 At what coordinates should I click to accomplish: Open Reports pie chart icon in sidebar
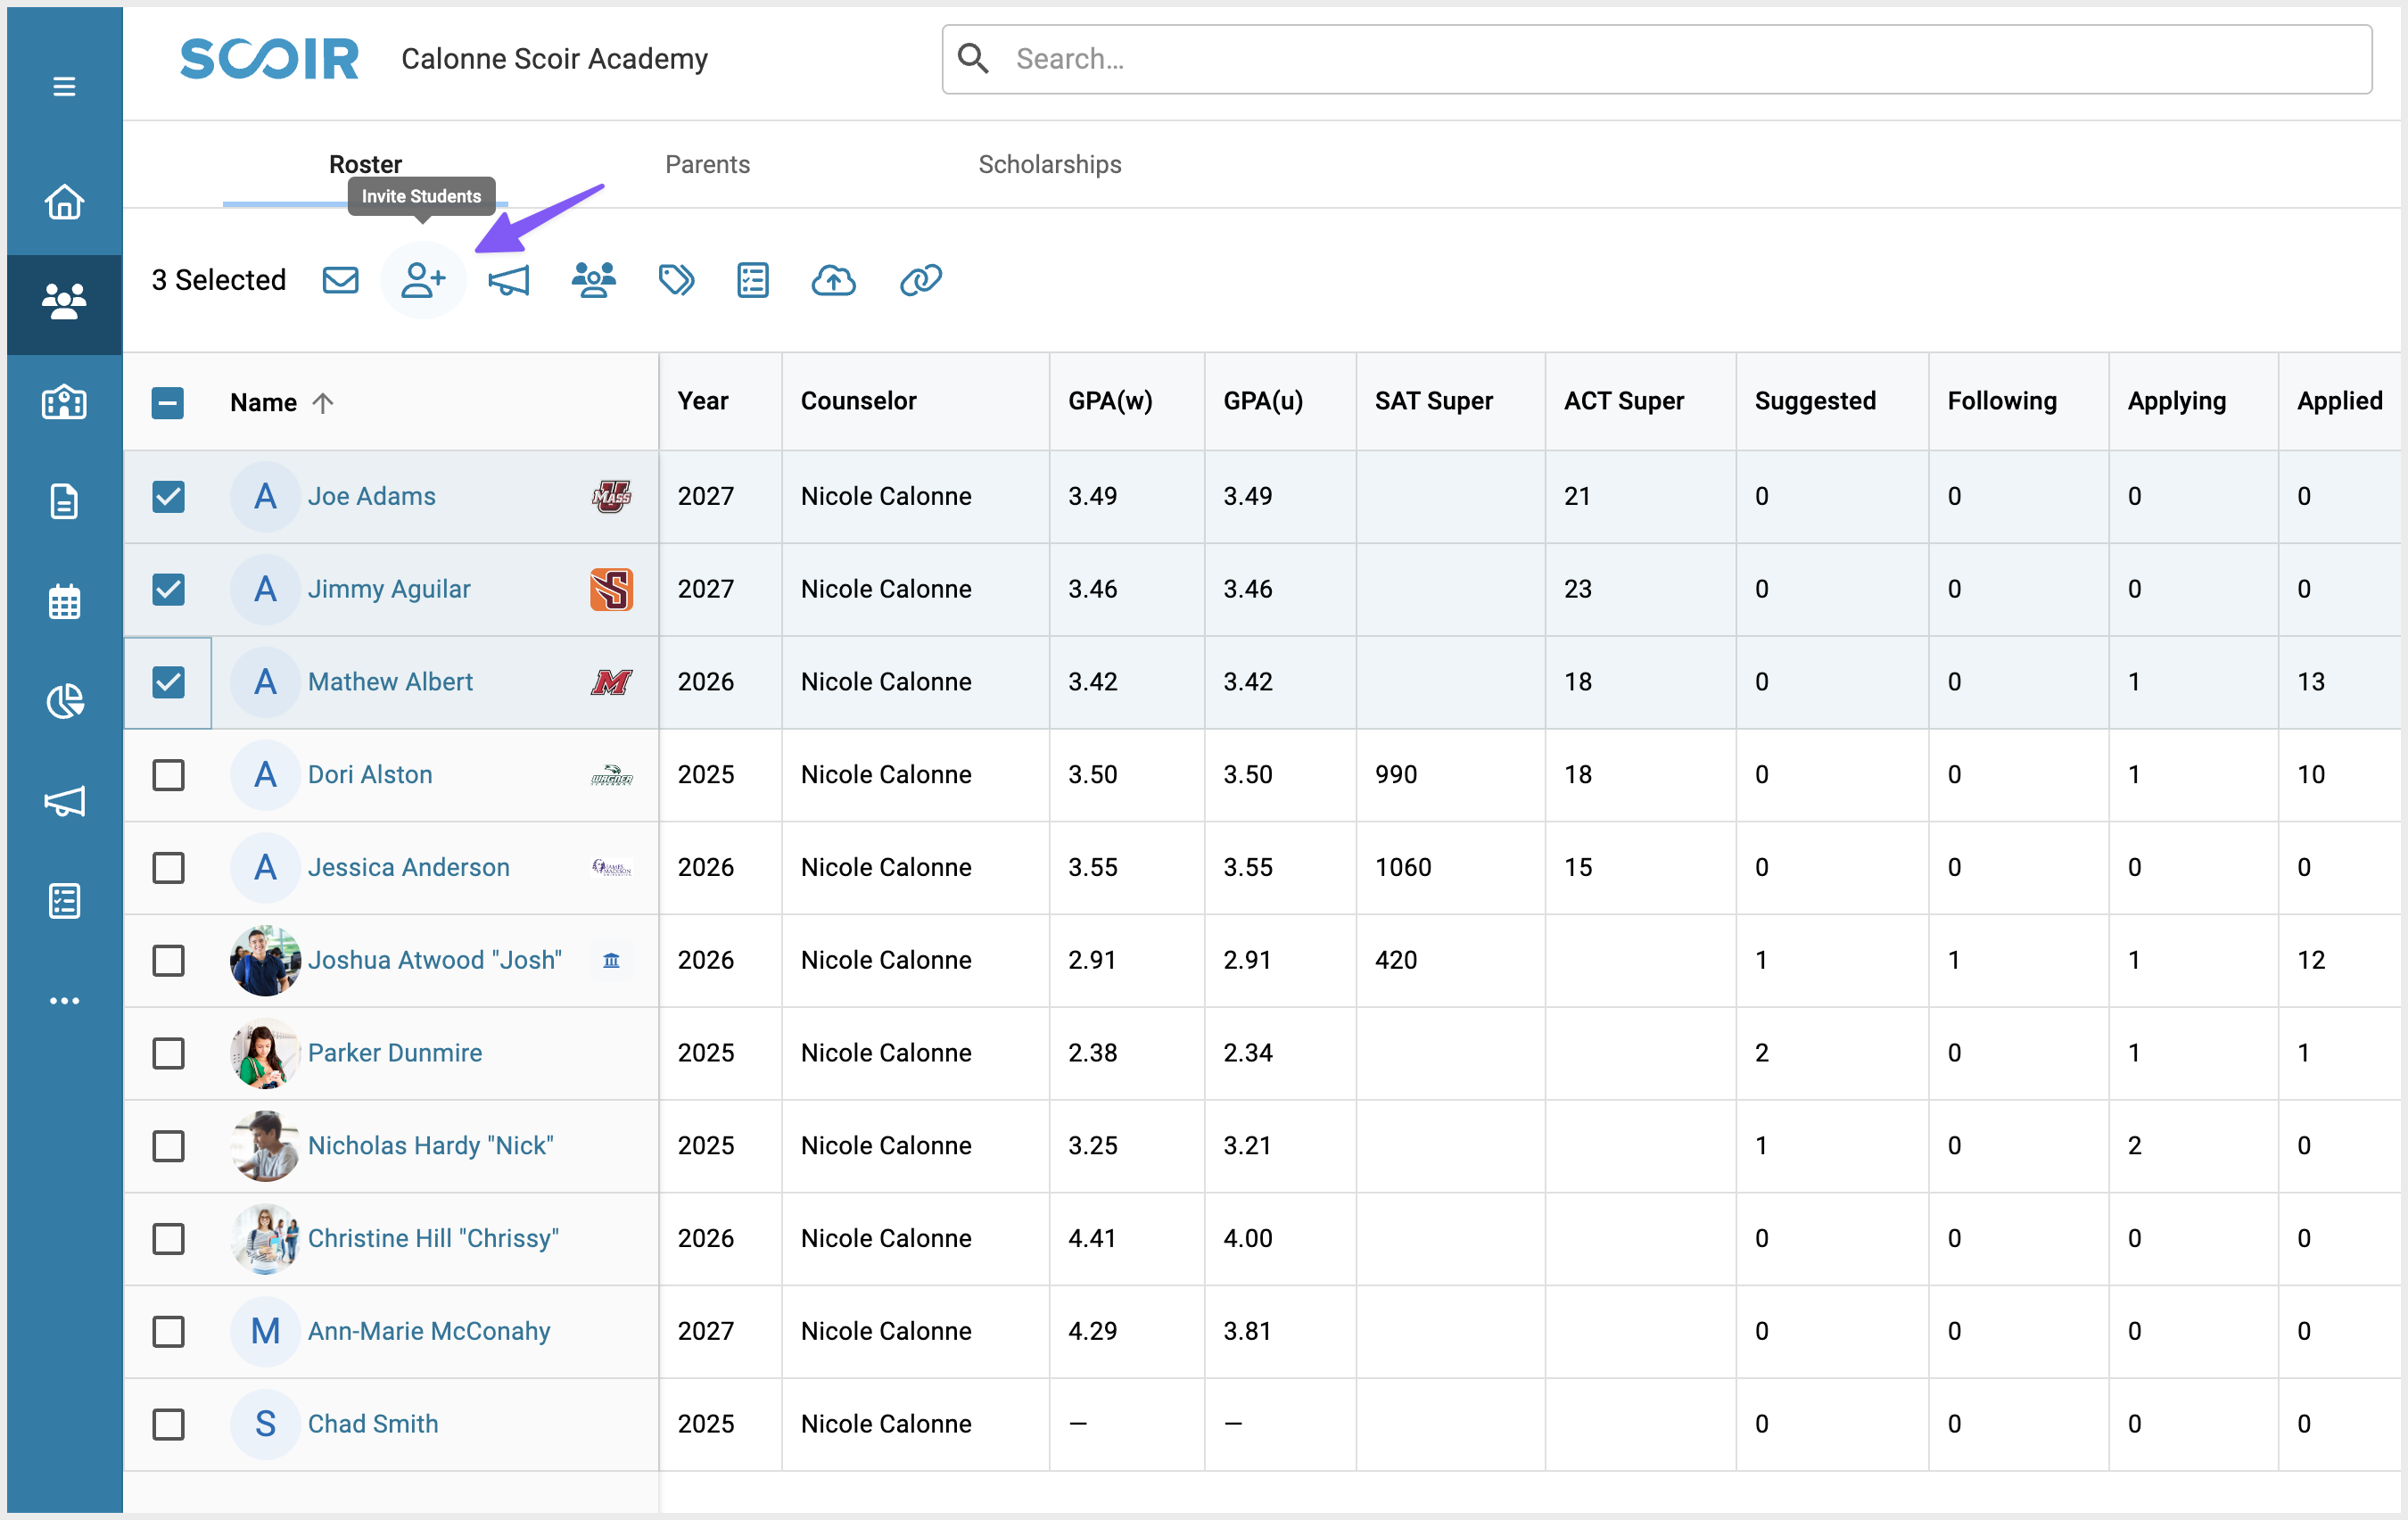click(64, 701)
